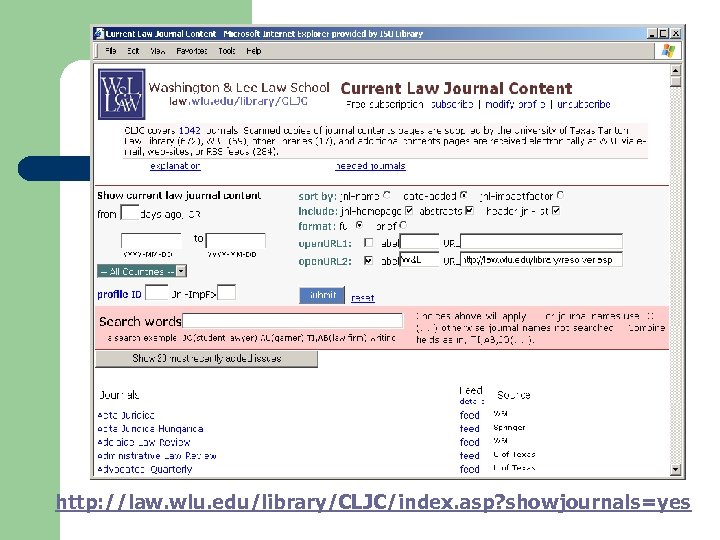Image resolution: width=720 pixels, height=540 pixels.
Task: Open the View menu
Action: (158, 51)
